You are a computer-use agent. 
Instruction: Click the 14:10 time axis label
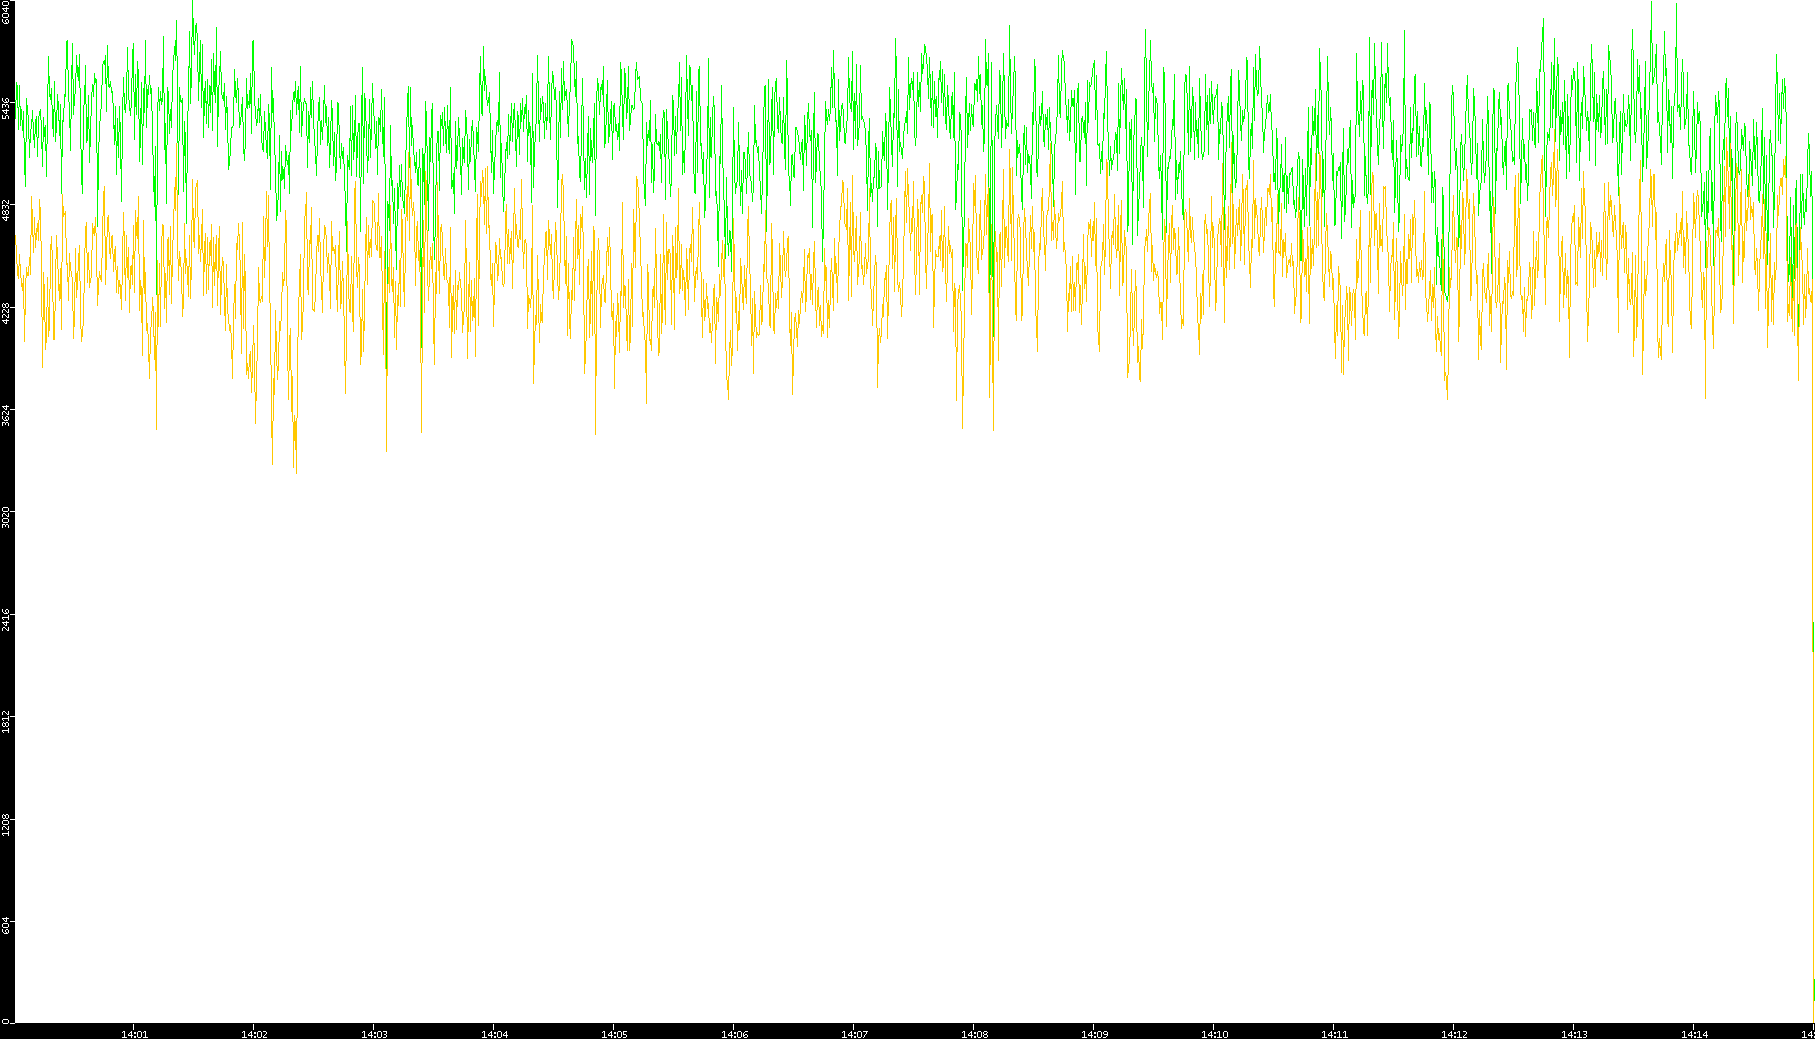coord(1214,1034)
